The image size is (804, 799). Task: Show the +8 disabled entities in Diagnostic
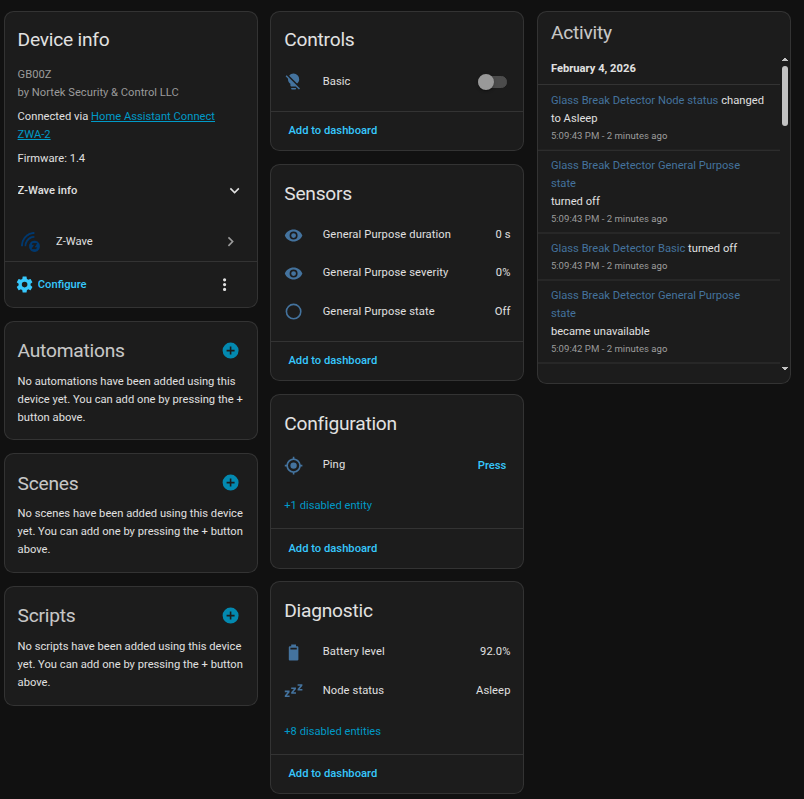pos(332,732)
